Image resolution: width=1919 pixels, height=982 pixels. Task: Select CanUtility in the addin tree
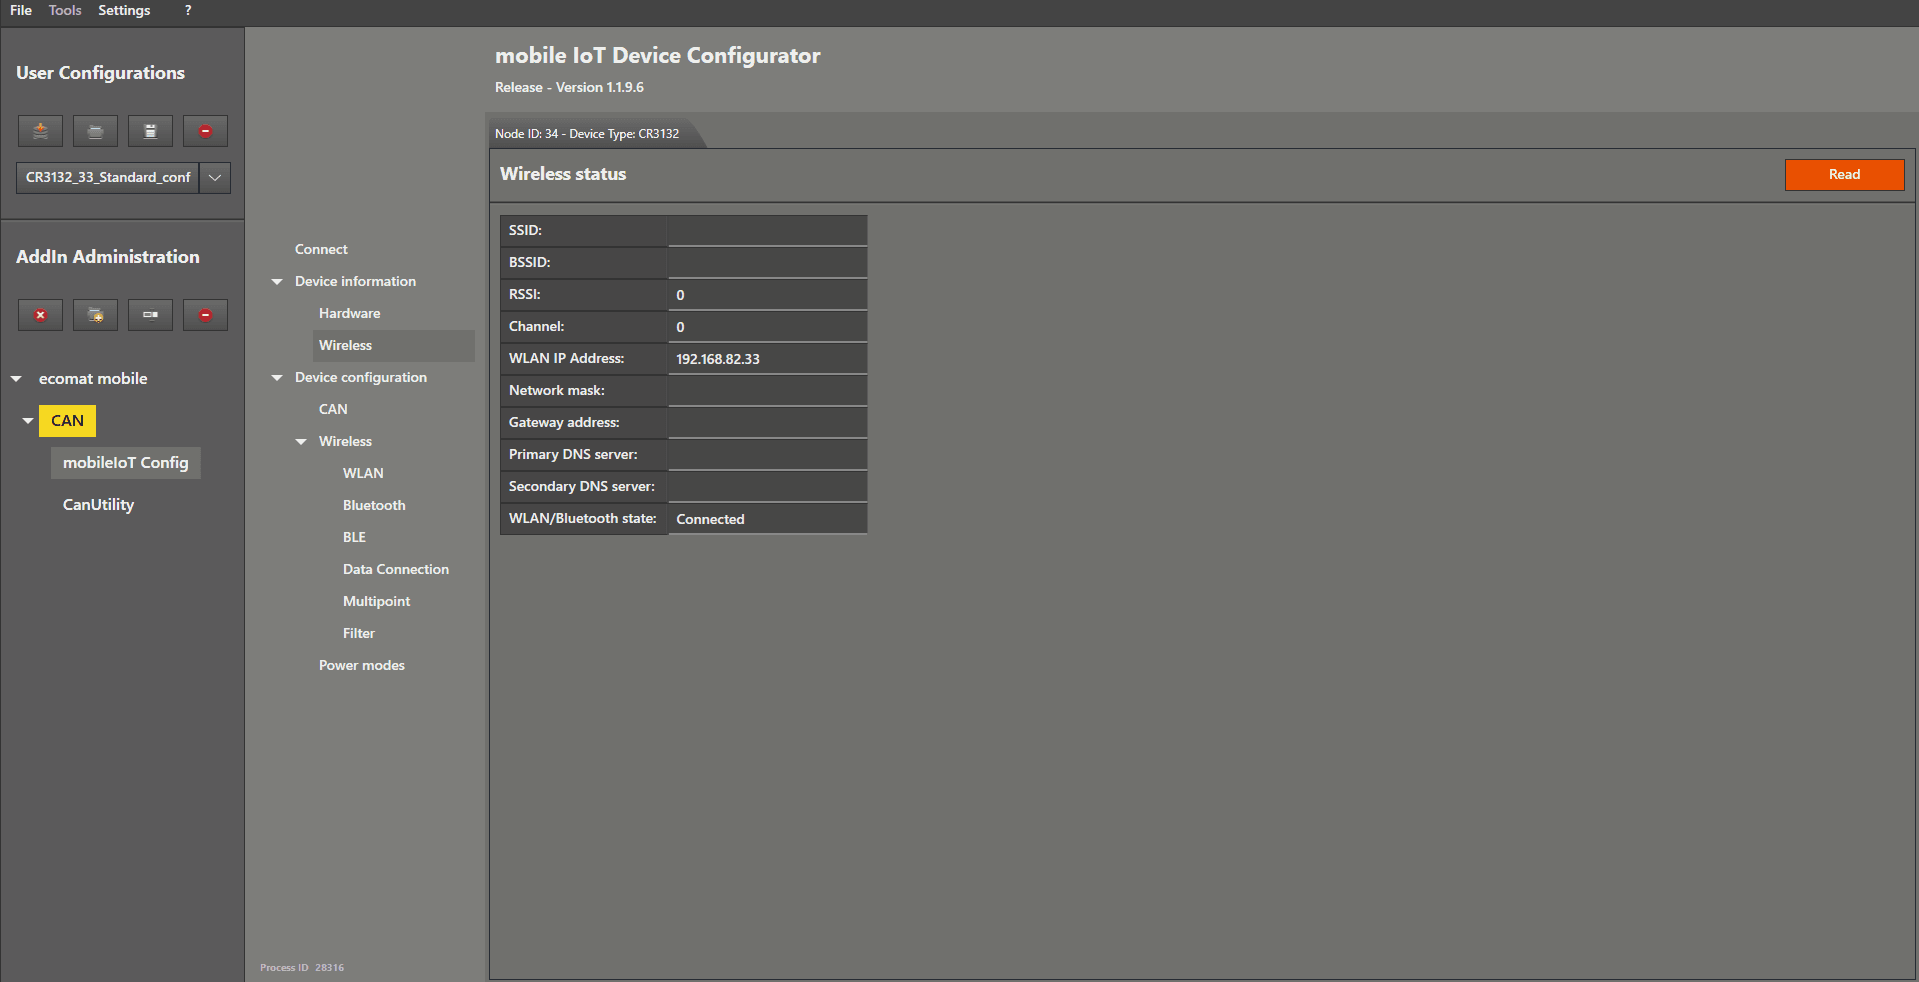coord(98,505)
